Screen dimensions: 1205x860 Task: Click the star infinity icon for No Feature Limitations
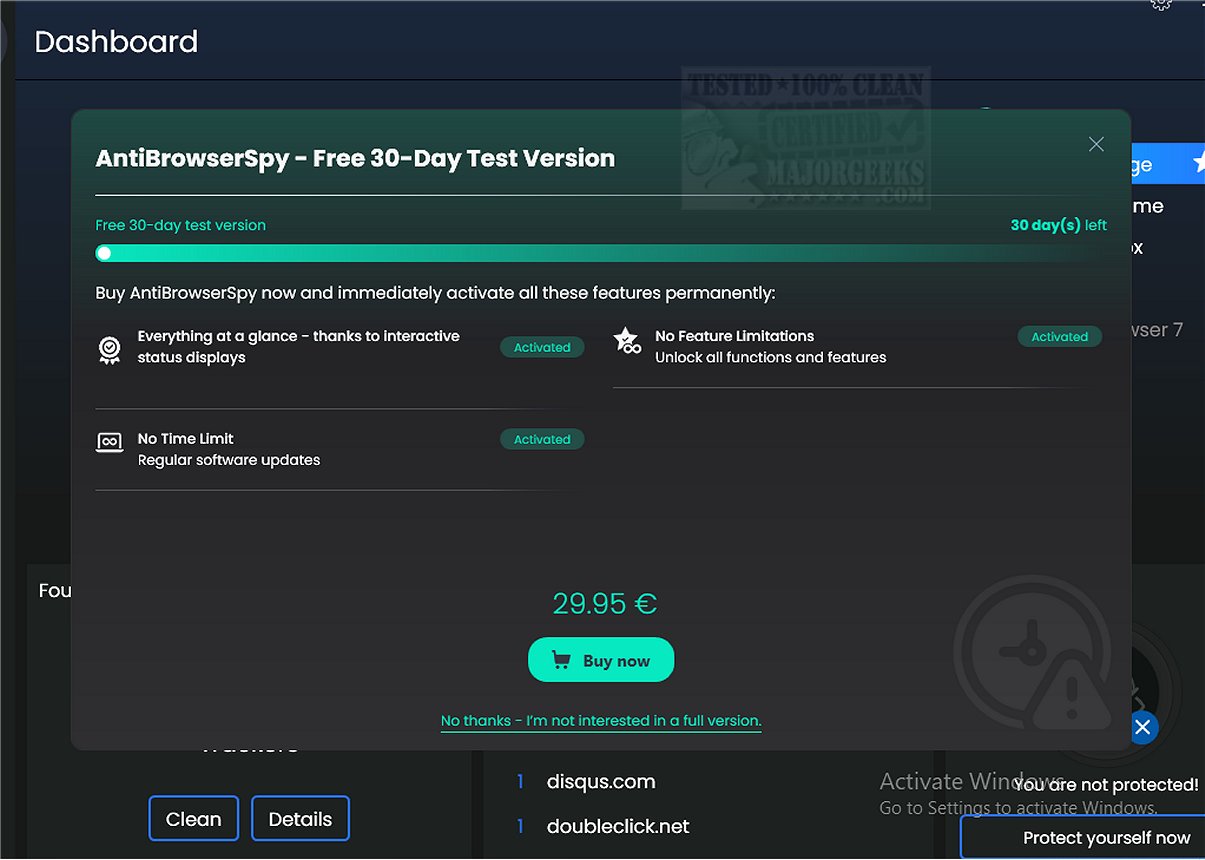point(626,340)
